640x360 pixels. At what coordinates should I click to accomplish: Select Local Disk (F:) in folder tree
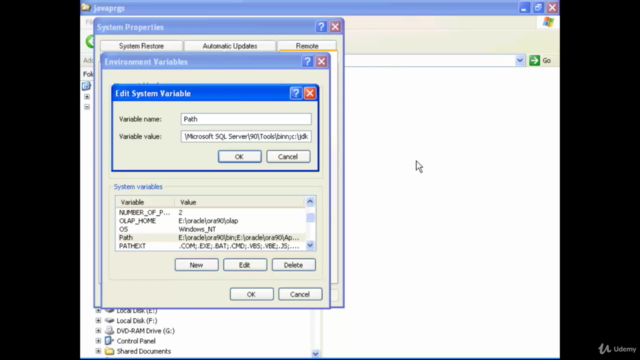[x=137, y=321]
